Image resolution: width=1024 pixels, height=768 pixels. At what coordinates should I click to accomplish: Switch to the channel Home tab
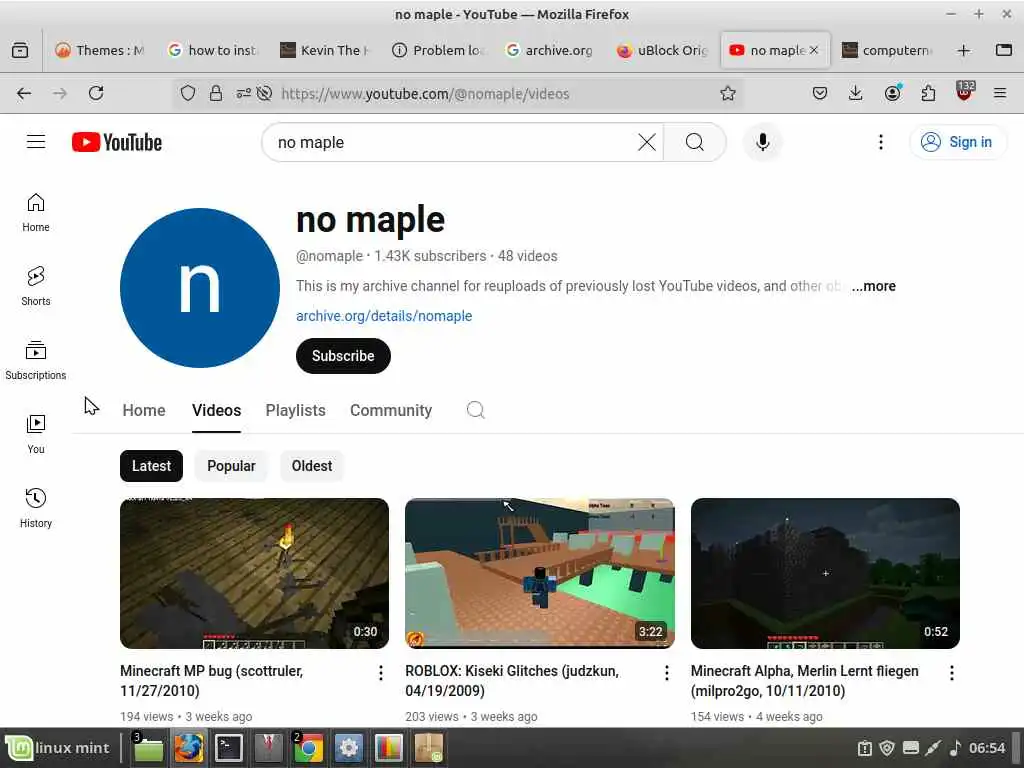click(144, 410)
